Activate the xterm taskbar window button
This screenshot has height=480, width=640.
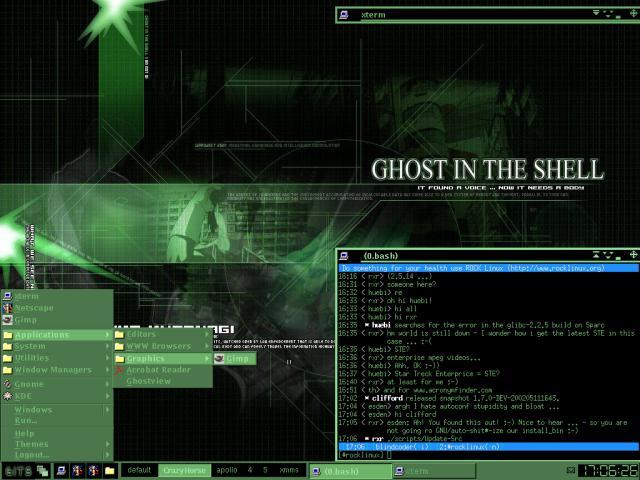point(434,471)
